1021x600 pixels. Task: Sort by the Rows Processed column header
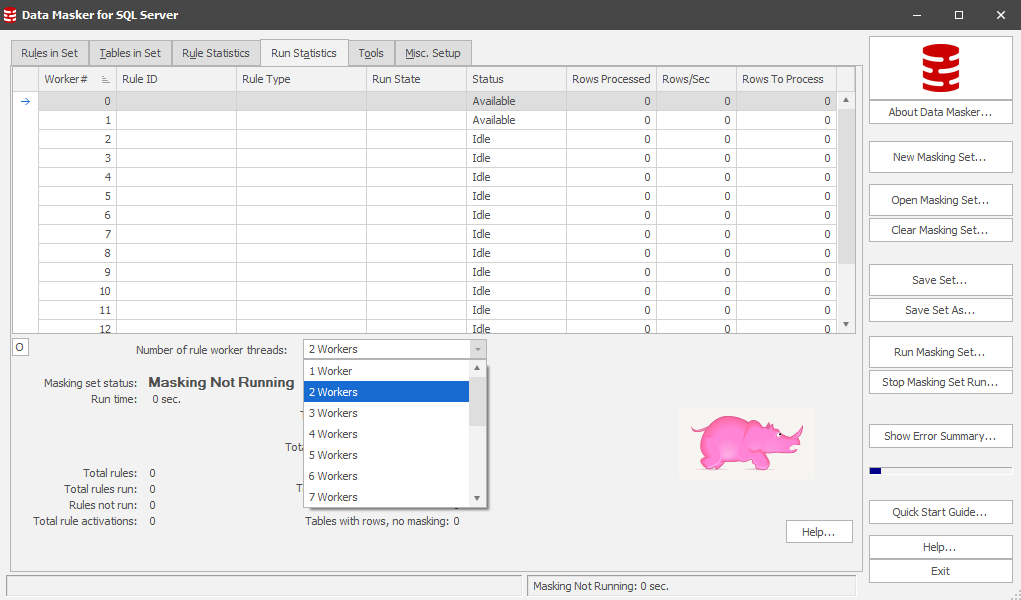pyautogui.click(x=611, y=79)
